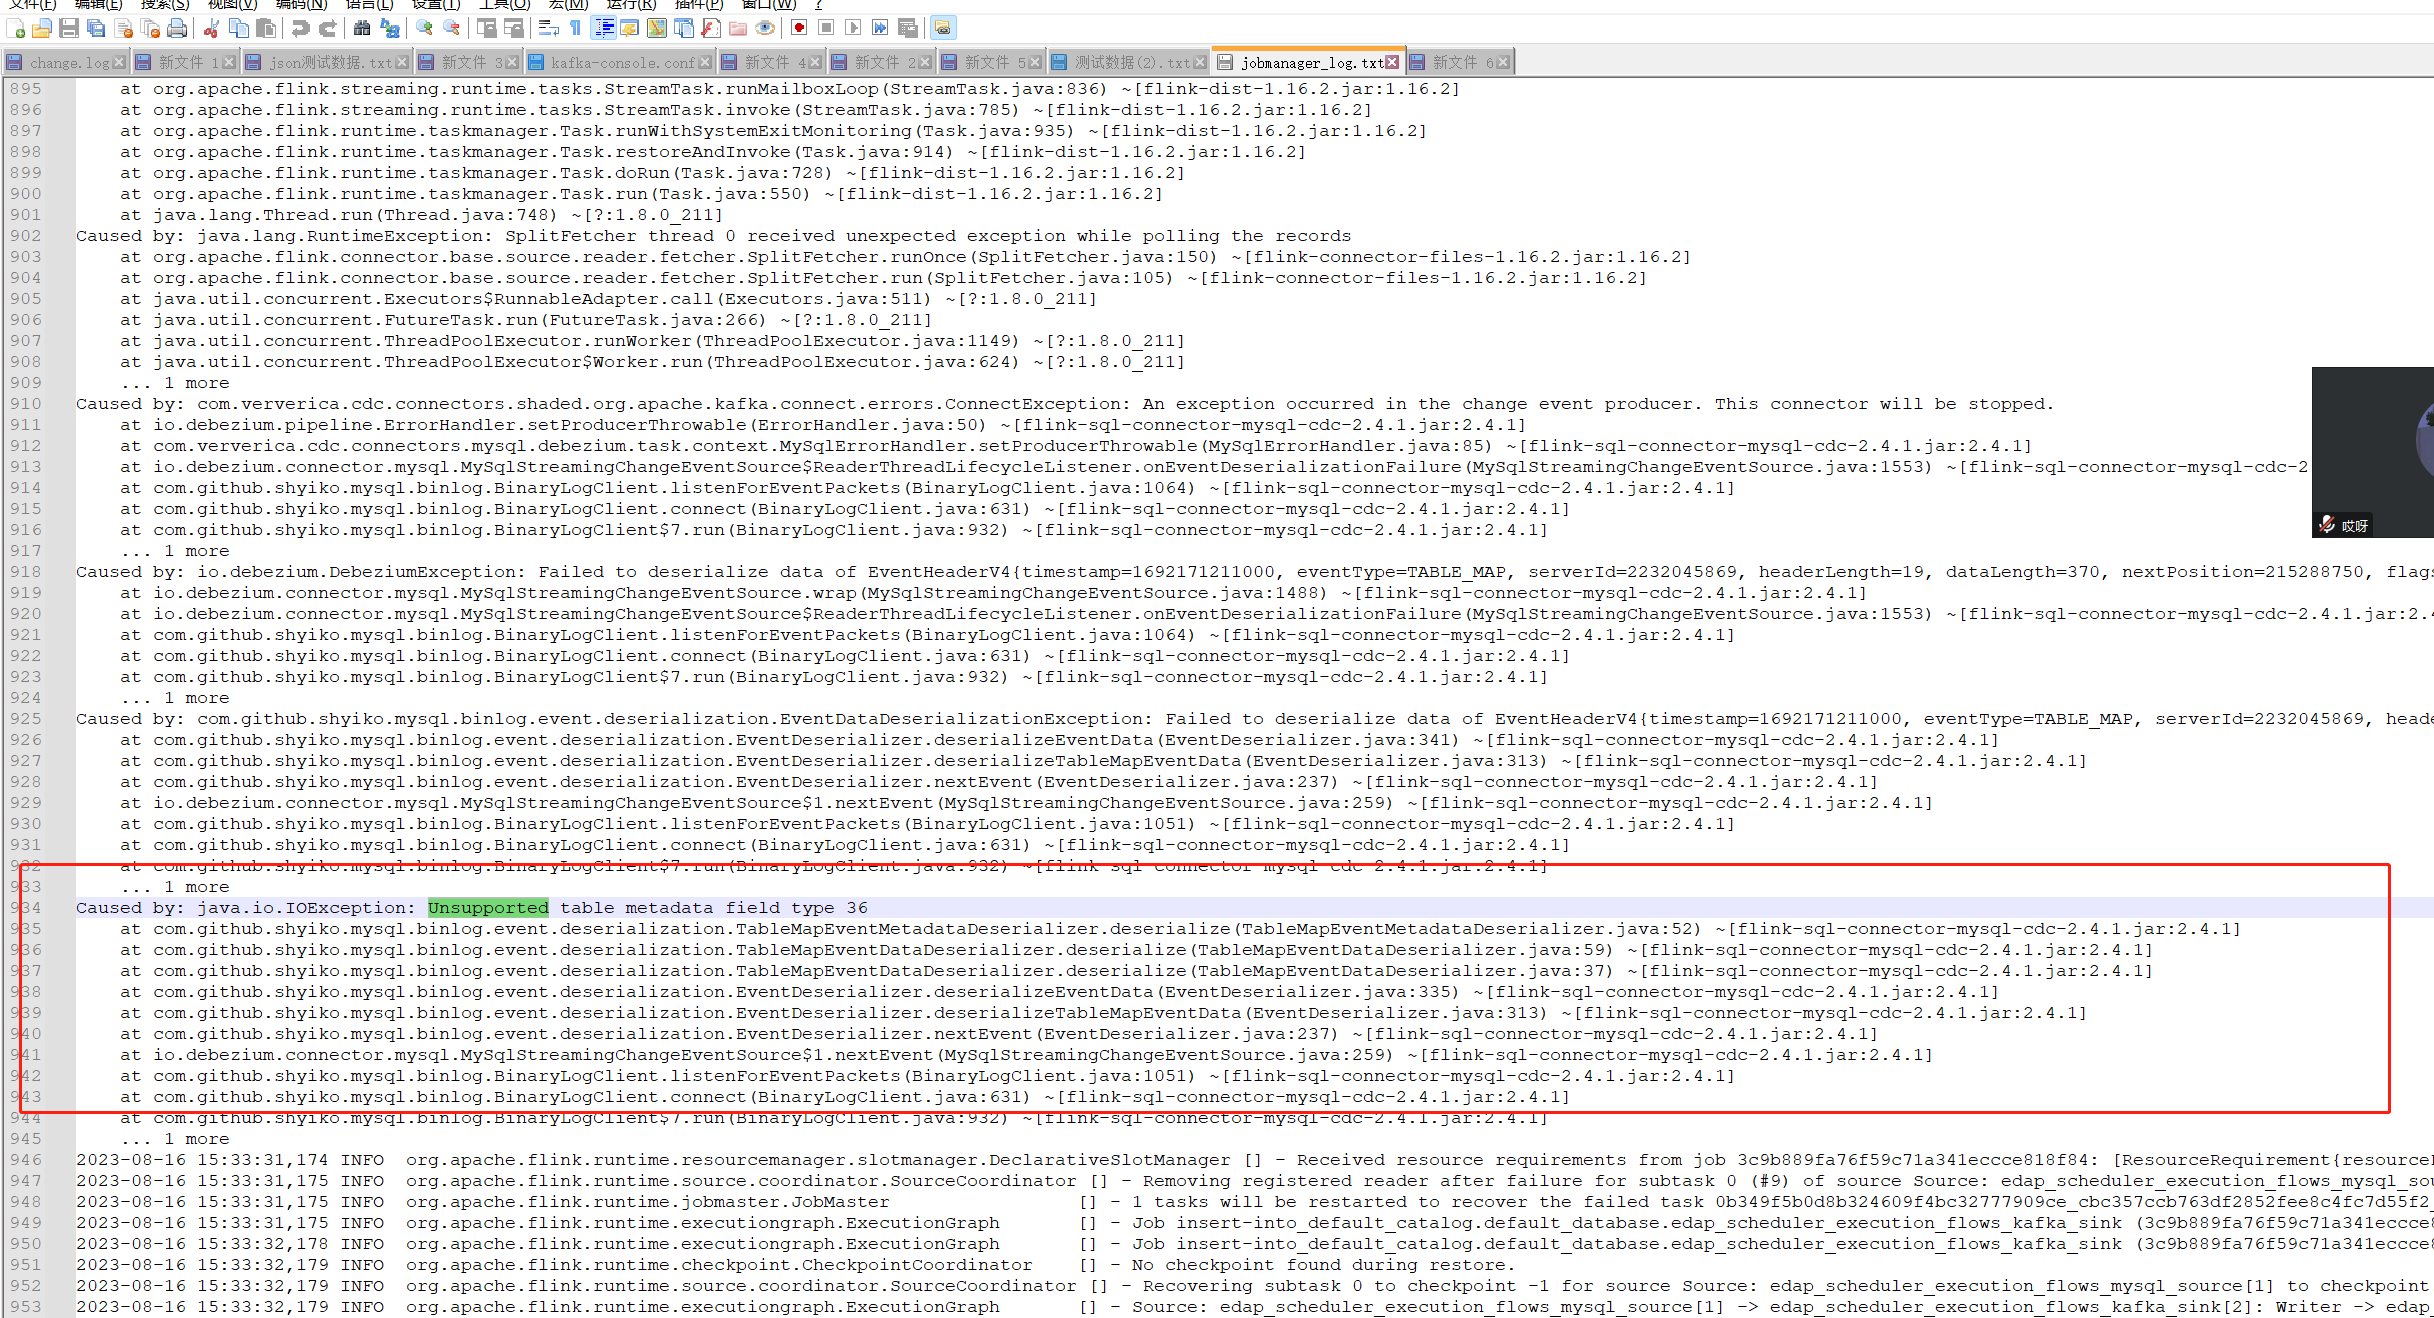Click the floating video thumbnail overlay
Viewport: 2434px width, 1318px height.
coord(2372,452)
